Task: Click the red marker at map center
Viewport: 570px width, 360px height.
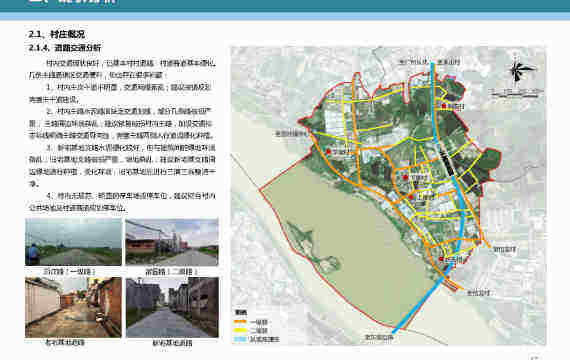Action: point(405,177)
